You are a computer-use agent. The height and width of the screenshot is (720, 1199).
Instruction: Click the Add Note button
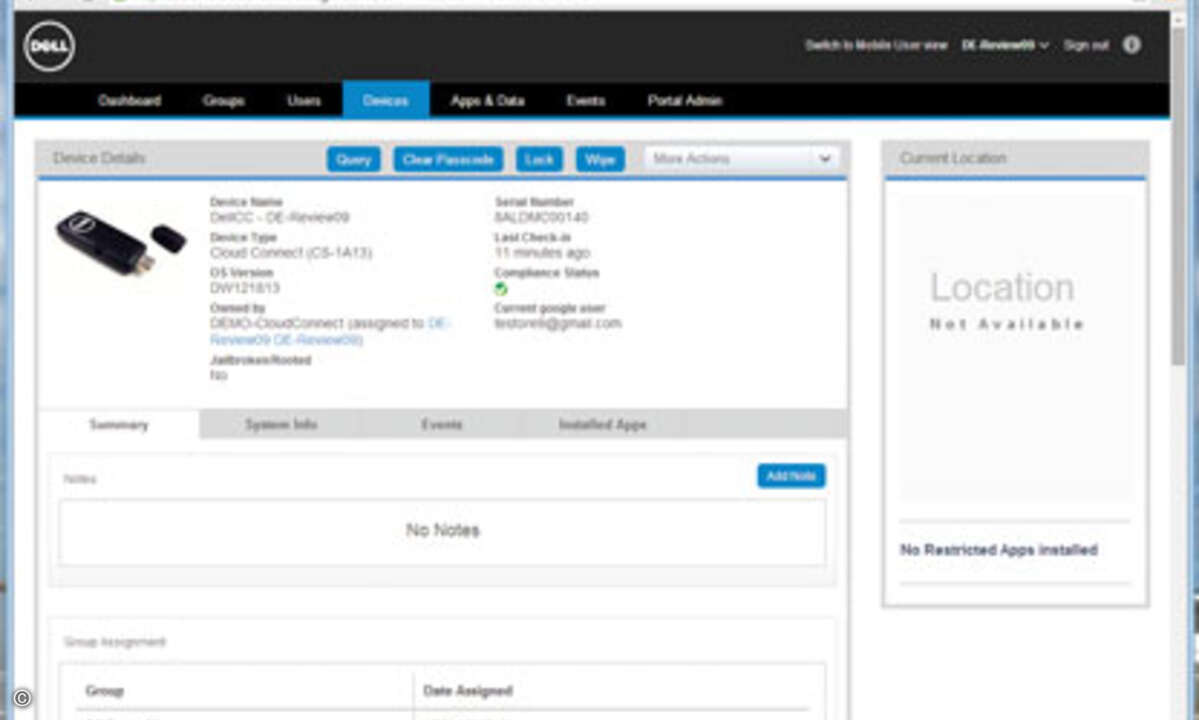point(791,475)
